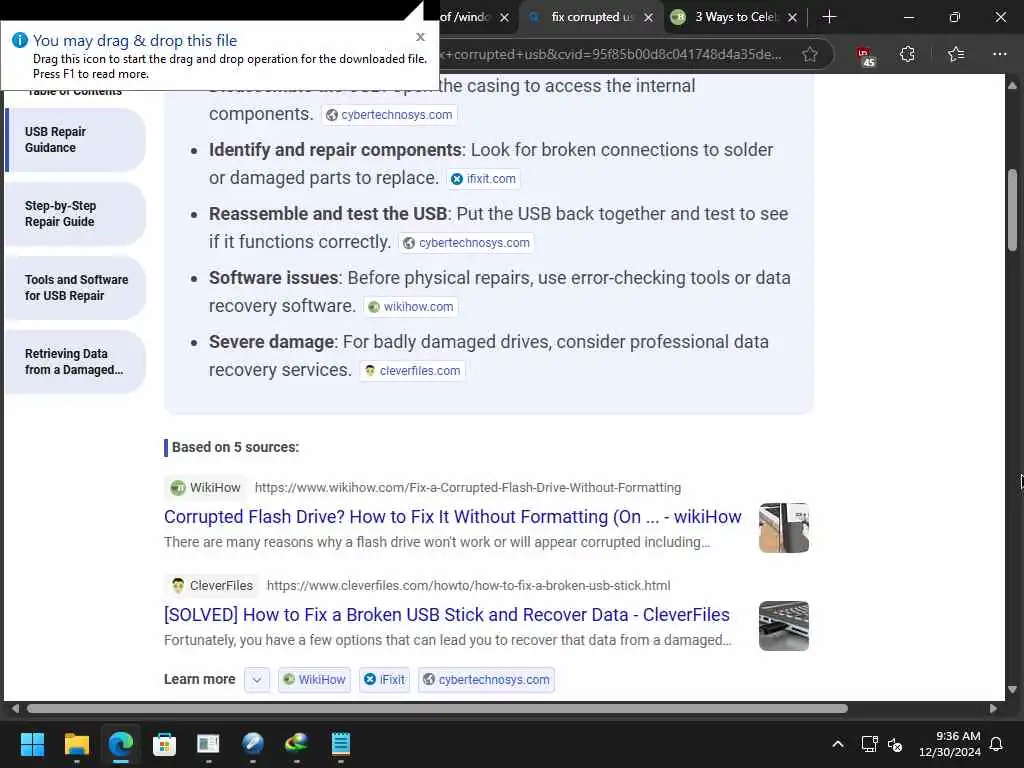Screen dimensions: 1024x768
Task: Expand the Learn more dropdown chevron
Action: (x=257, y=680)
